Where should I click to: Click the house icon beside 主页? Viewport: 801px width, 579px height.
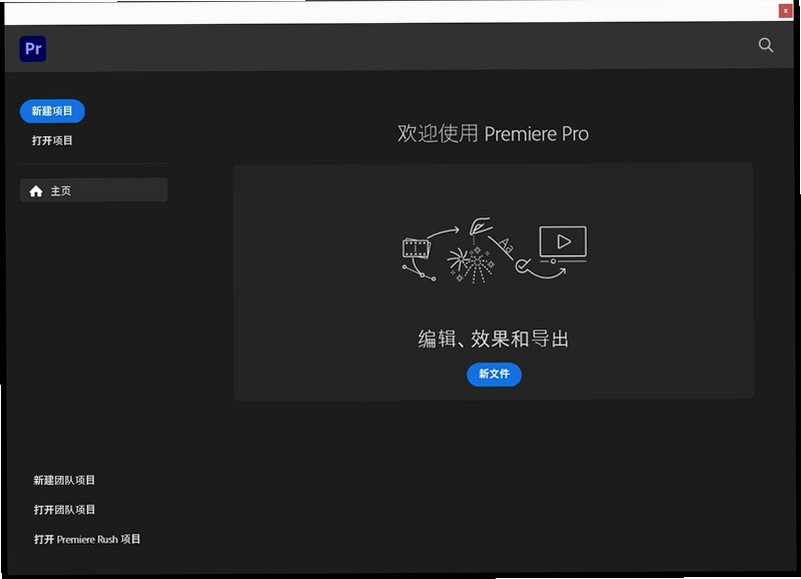[36, 191]
